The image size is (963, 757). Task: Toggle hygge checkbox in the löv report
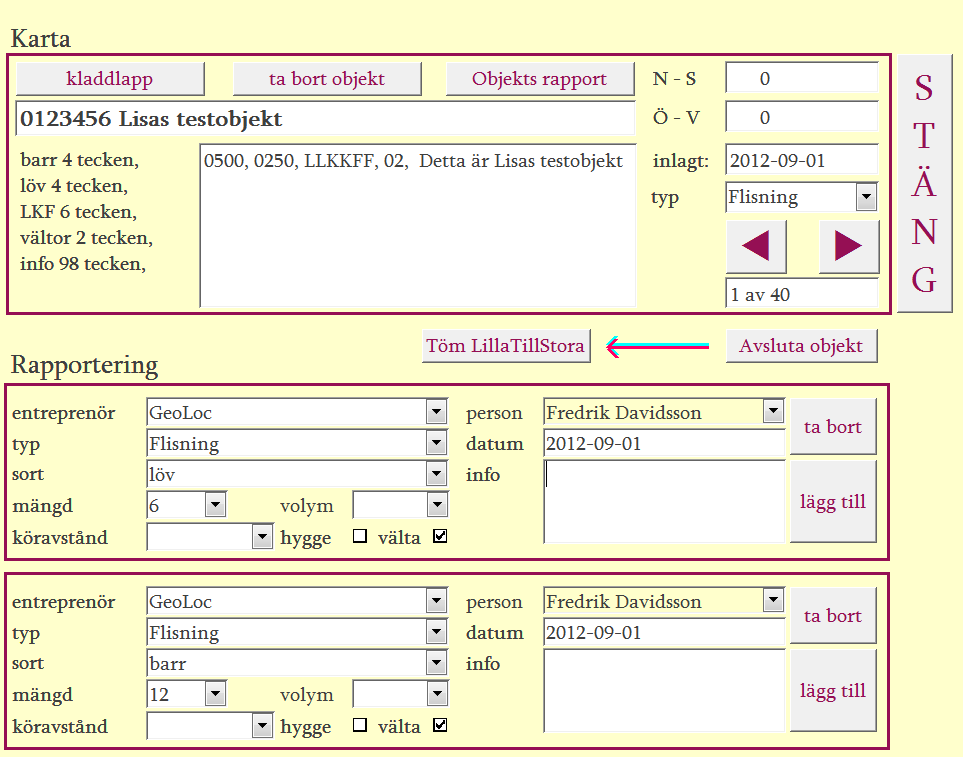click(360, 537)
